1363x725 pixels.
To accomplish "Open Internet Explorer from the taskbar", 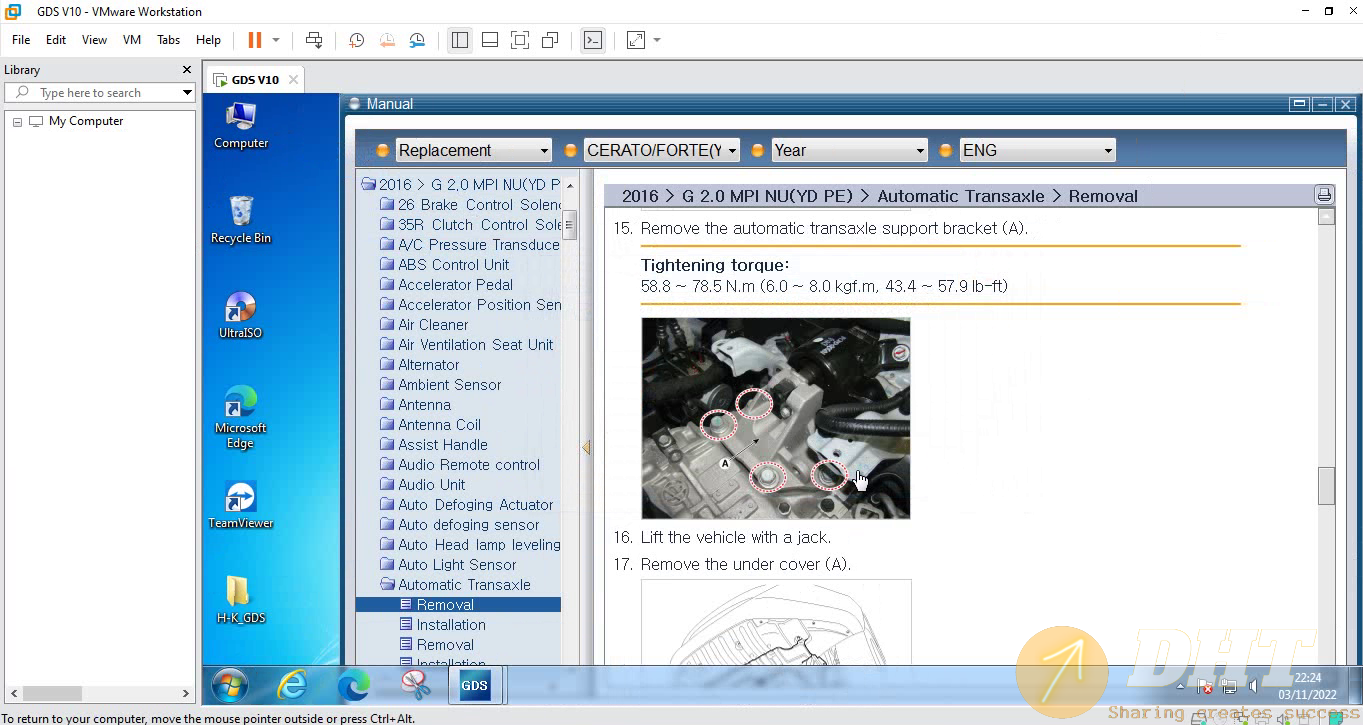I will click(292, 685).
